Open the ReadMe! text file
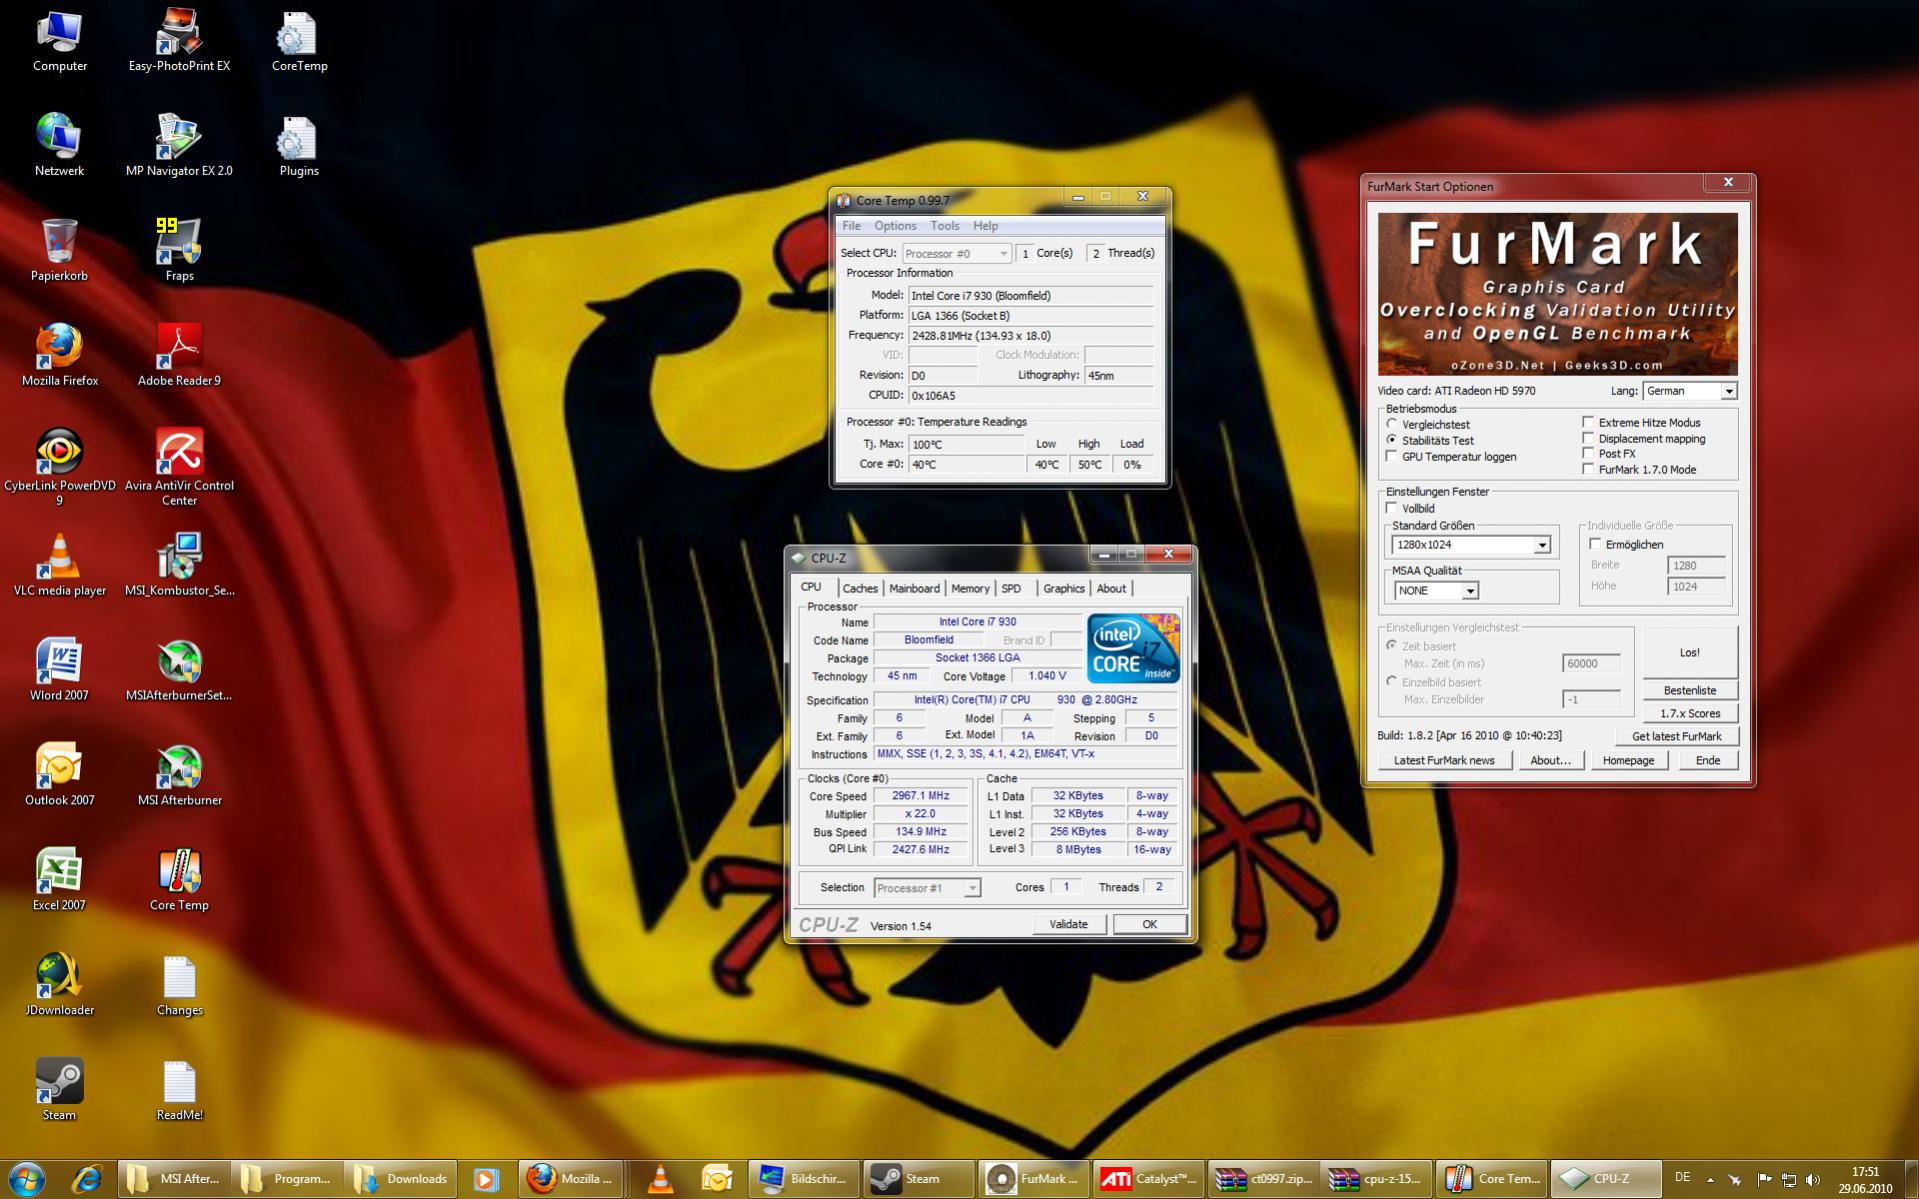Viewport: 1919px width, 1199px height. pyautogui.click(x=179, y=1091)
